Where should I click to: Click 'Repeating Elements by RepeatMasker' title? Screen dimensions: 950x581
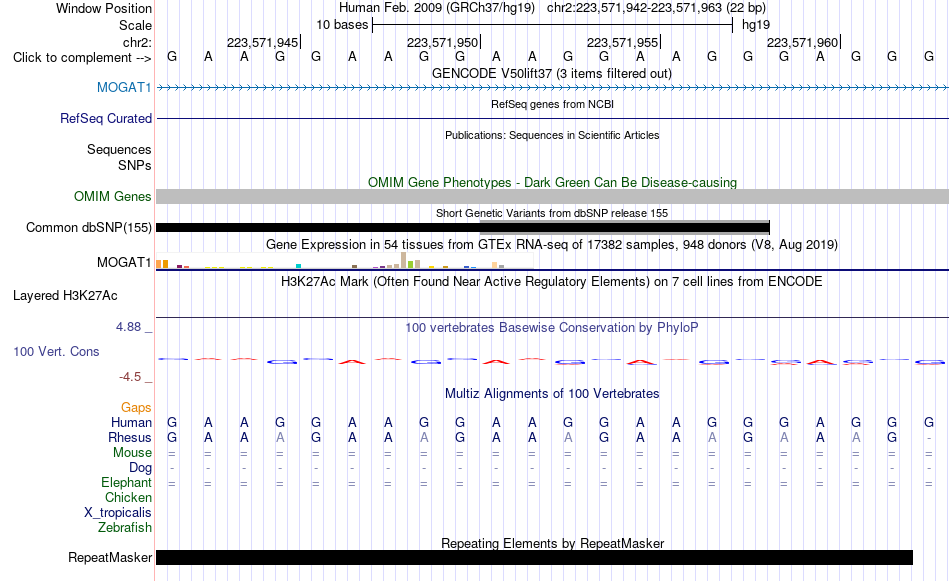(x=552, y=543)
